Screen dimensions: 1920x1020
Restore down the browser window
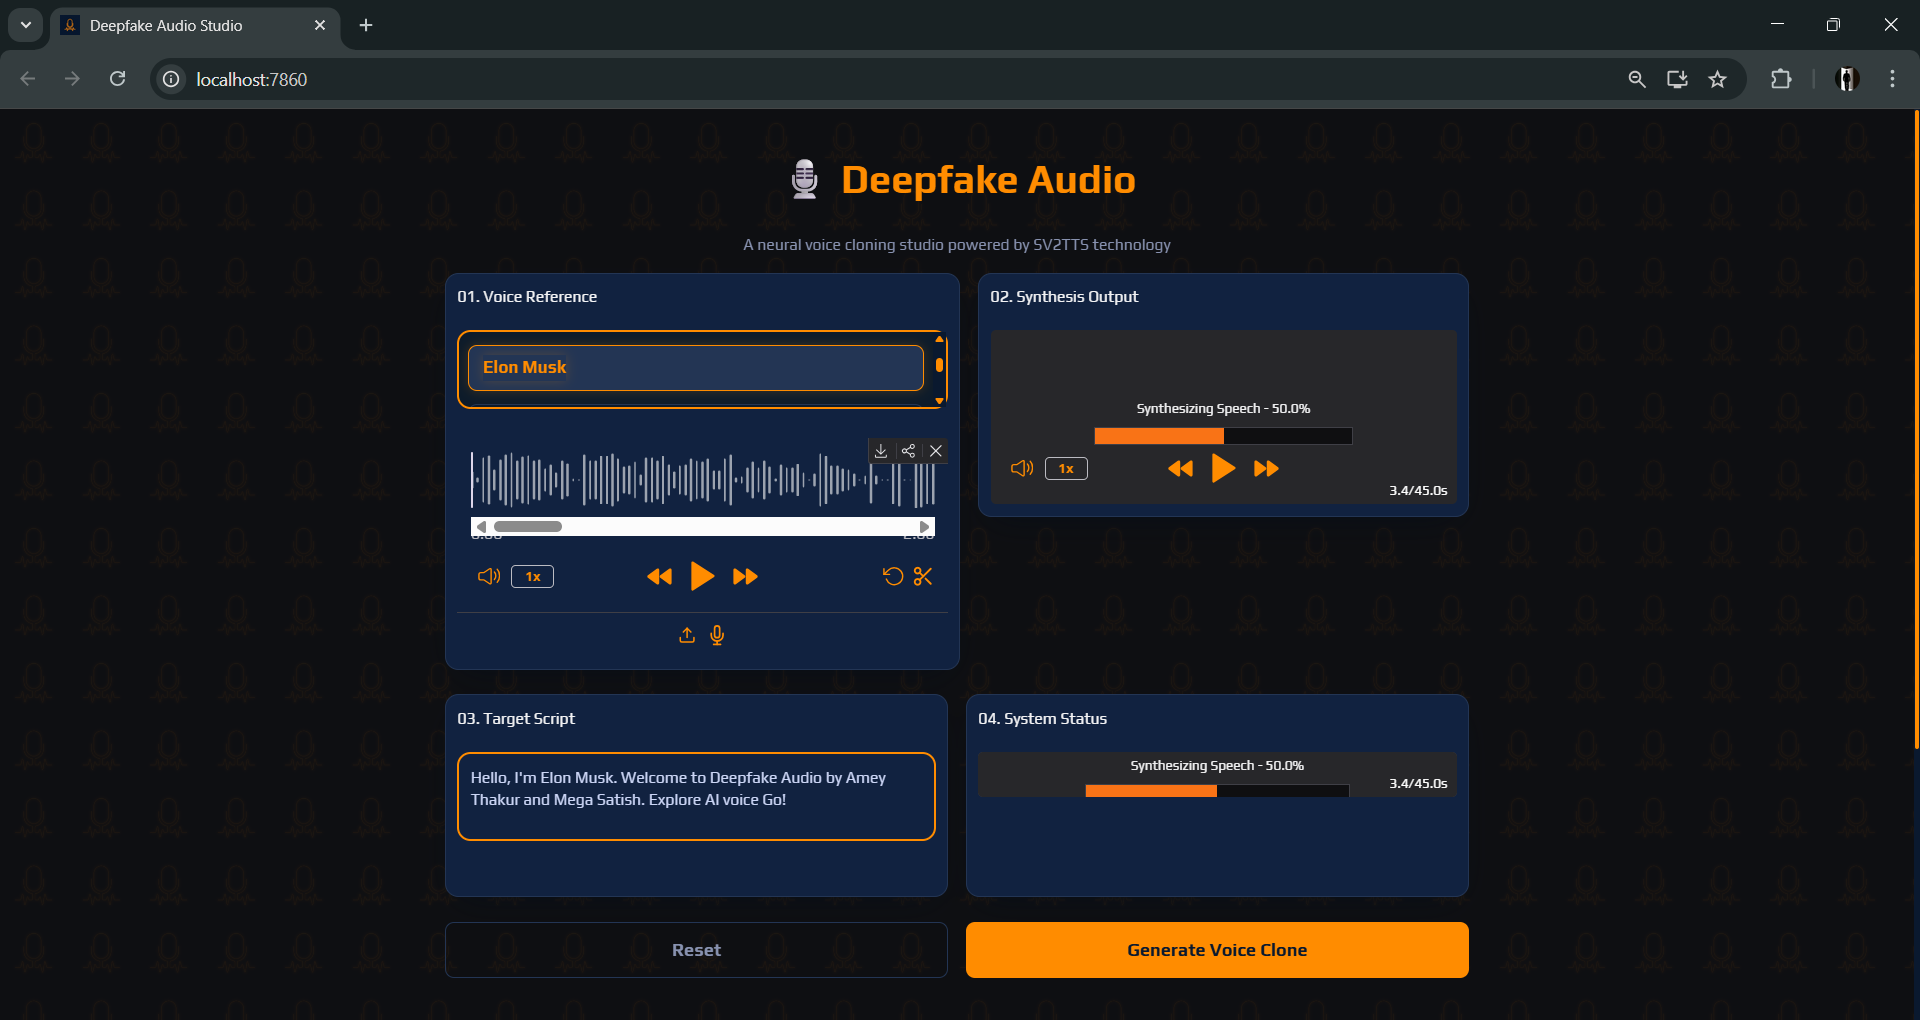click(1833, 25)
